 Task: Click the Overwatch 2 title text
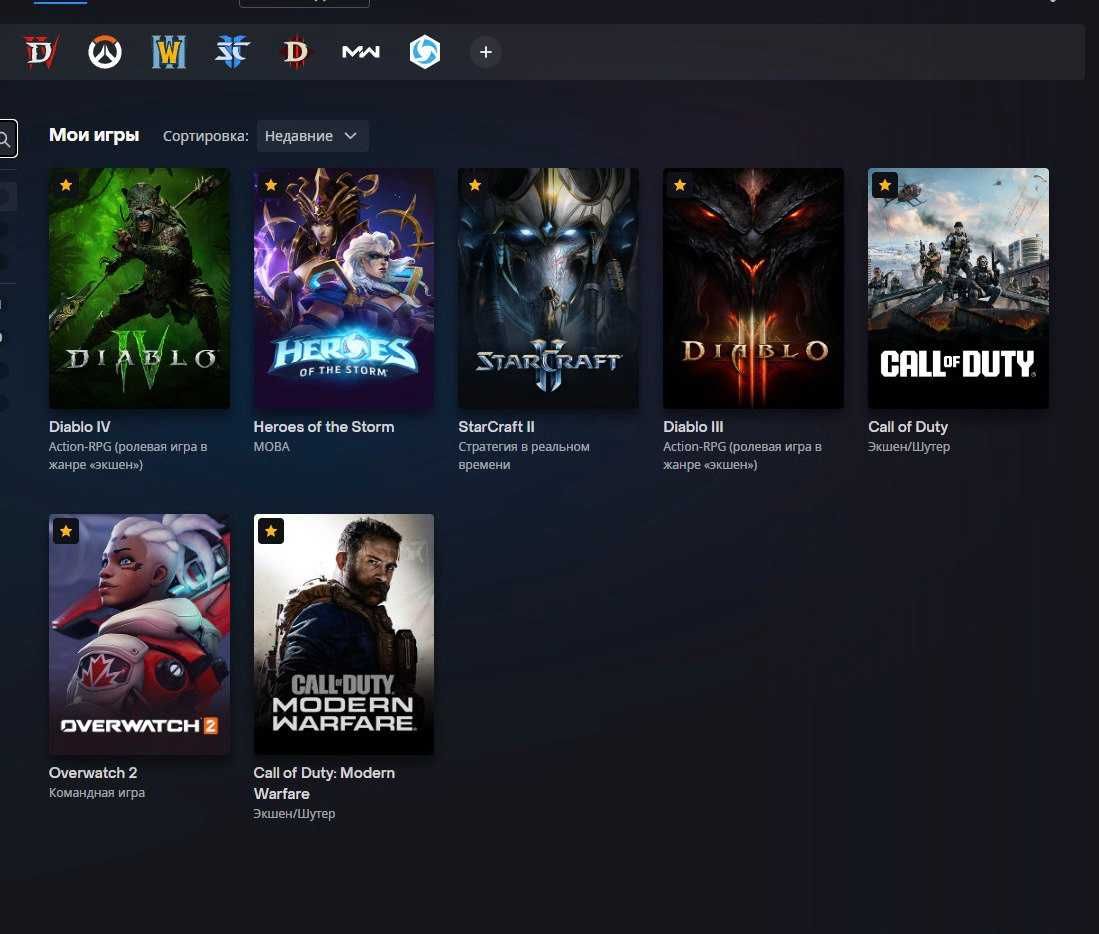pos(93,773)
